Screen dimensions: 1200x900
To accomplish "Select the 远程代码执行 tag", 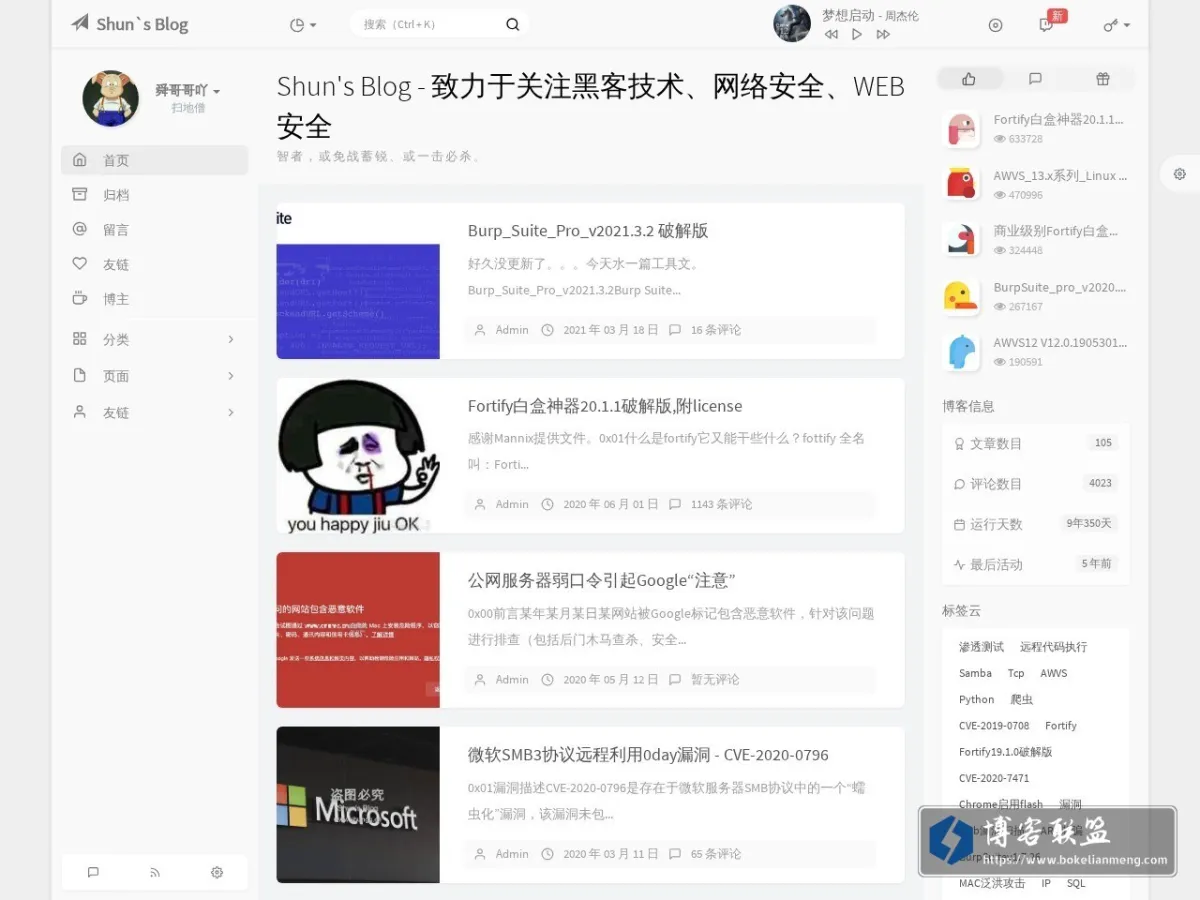I will click(x=1053, y=647).
